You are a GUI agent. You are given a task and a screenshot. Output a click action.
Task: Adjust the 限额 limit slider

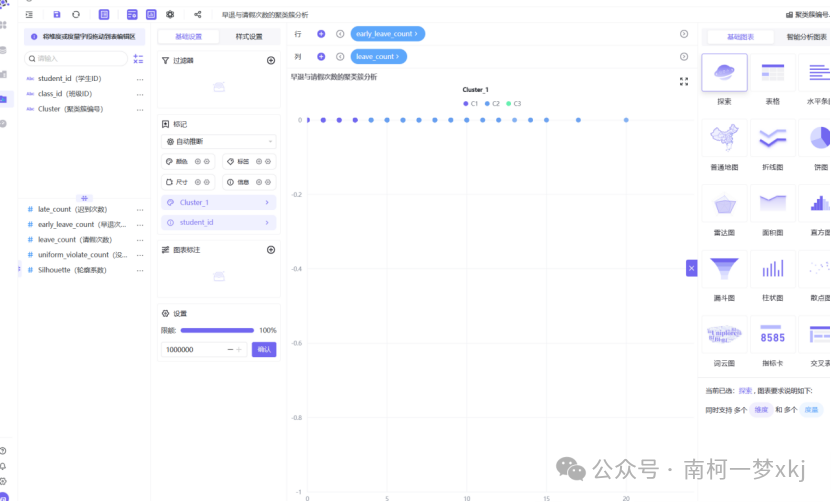[217, 330]
